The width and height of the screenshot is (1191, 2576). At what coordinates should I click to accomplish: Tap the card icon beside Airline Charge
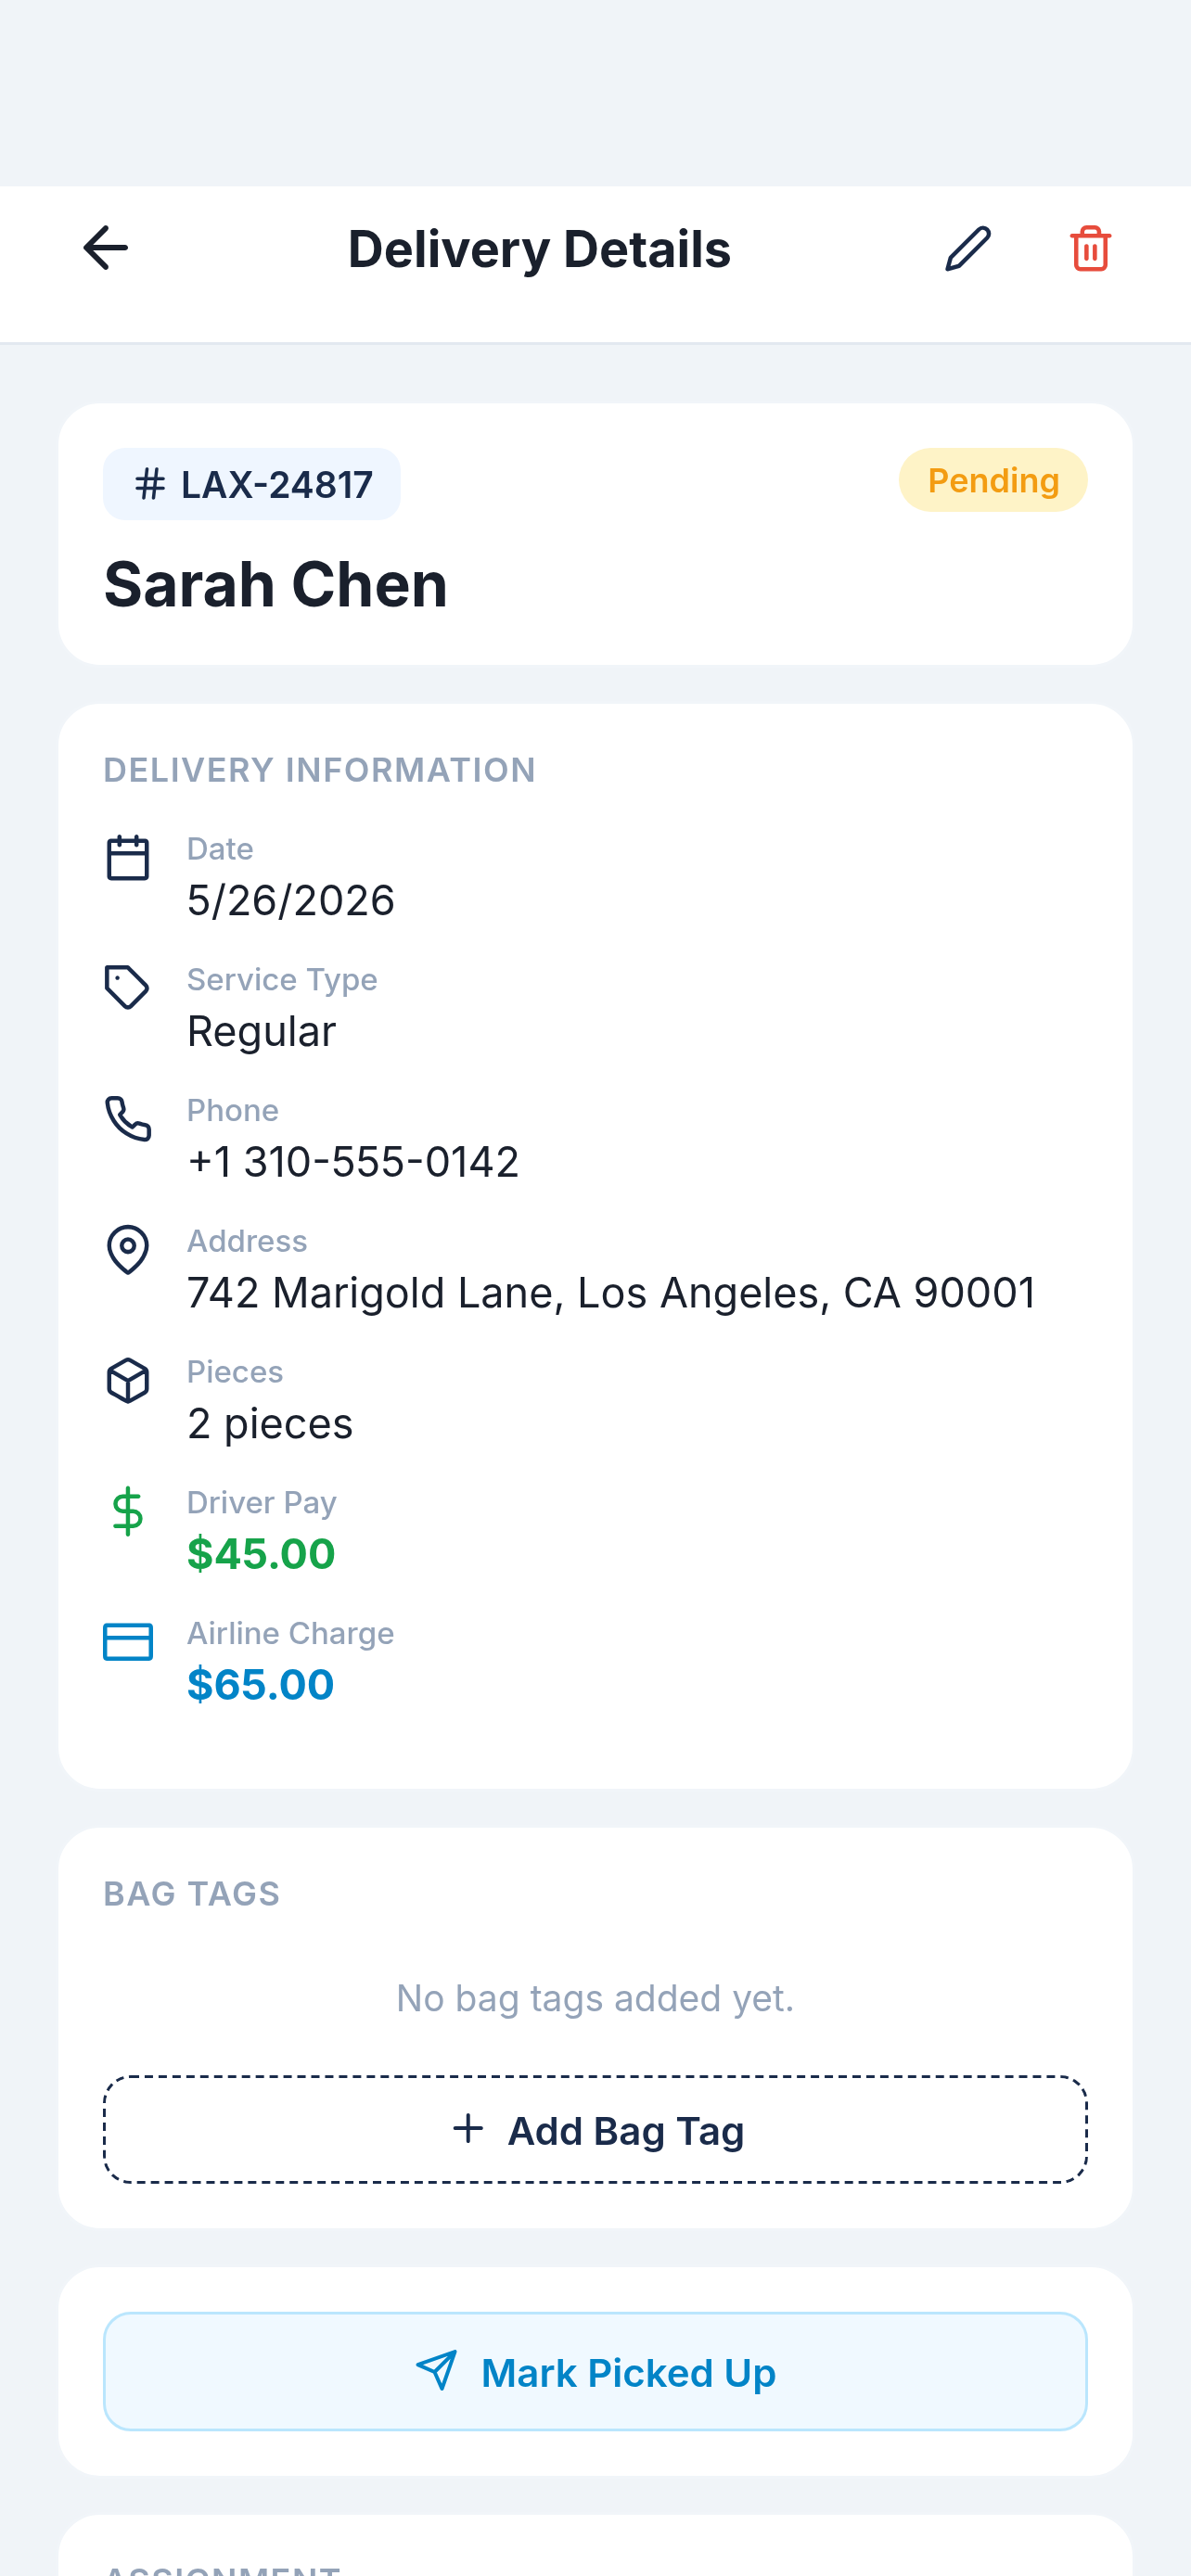pos(128,1642)
